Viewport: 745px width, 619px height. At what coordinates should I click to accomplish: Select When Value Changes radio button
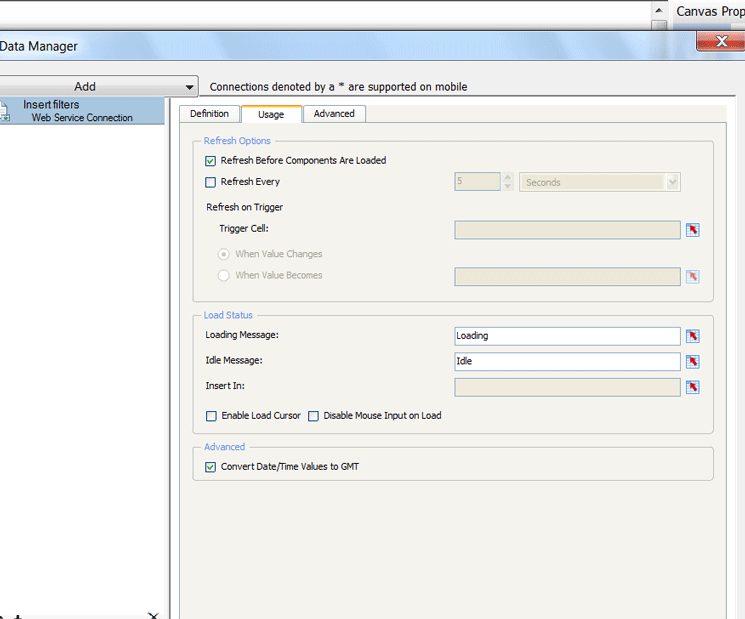(224, 255)
